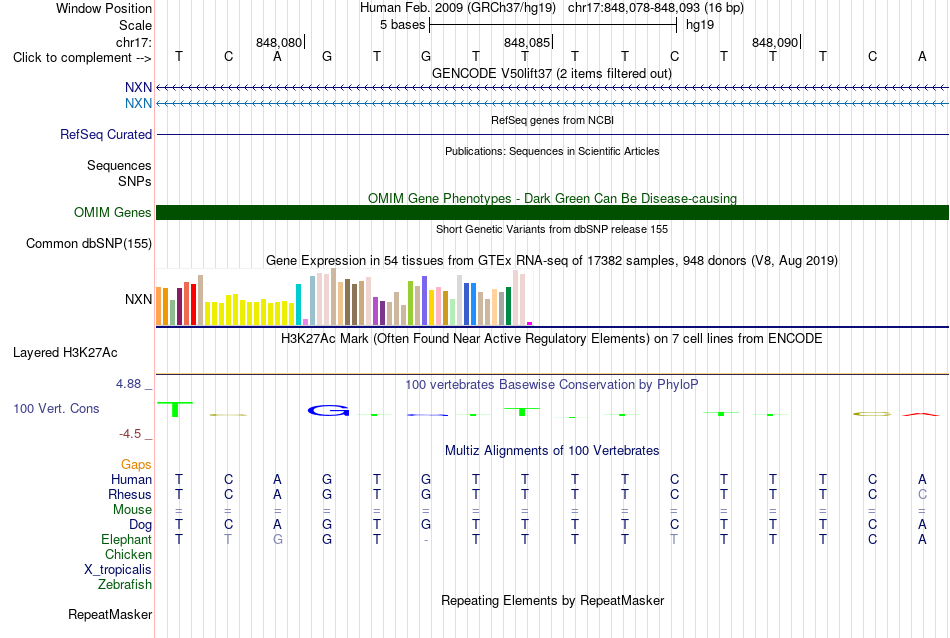Open the RepeatMasker track label
950x638 pixels.
(110, 614)
